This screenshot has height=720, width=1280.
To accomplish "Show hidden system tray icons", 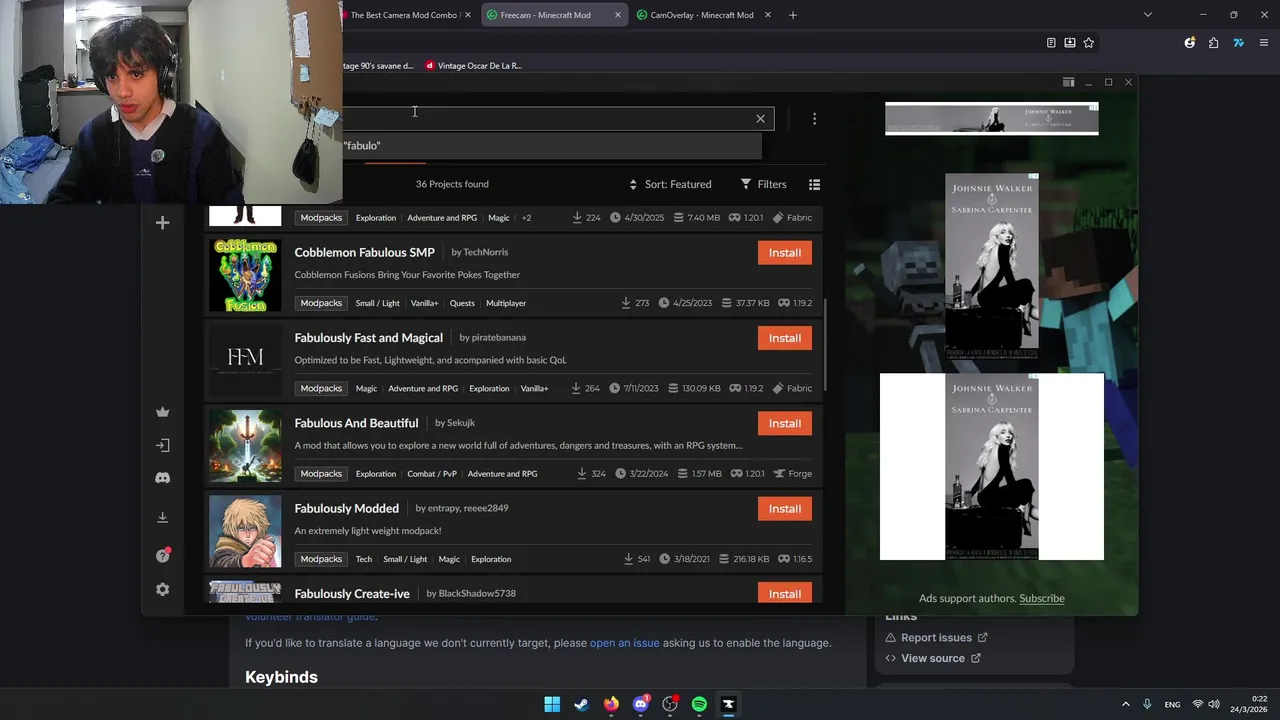I will [1125, 704].
